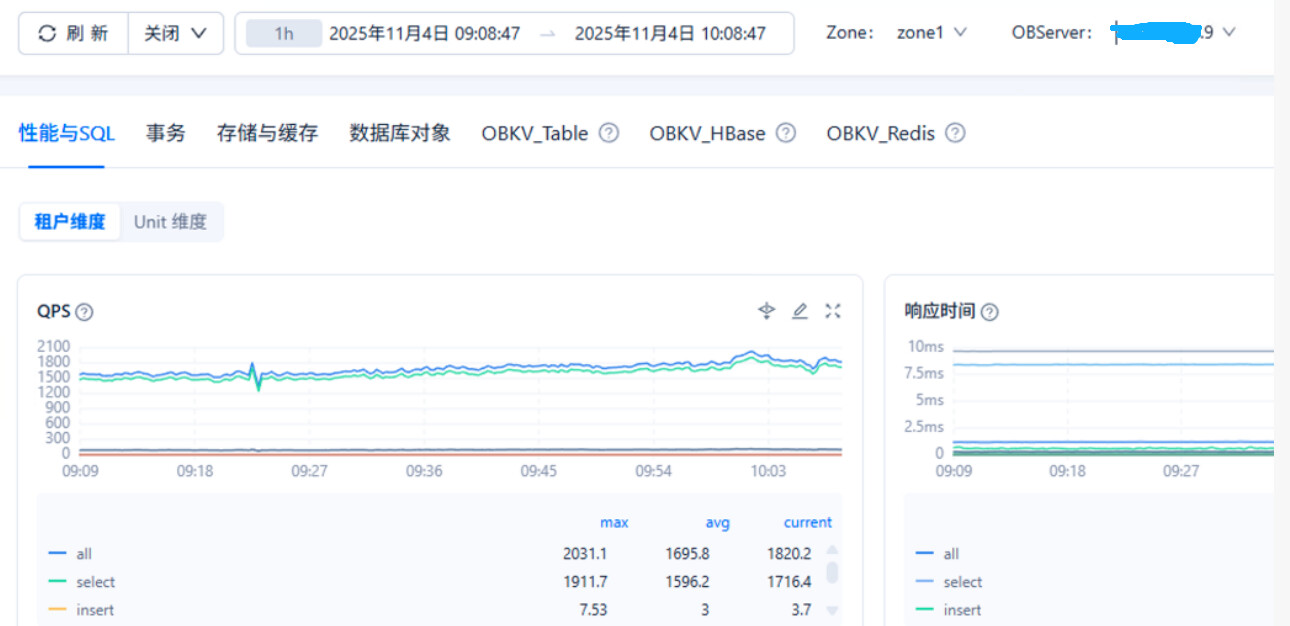Click help icon next to QPS title
The height and width of the screenshot is (626, 1290).
[85, 312]
